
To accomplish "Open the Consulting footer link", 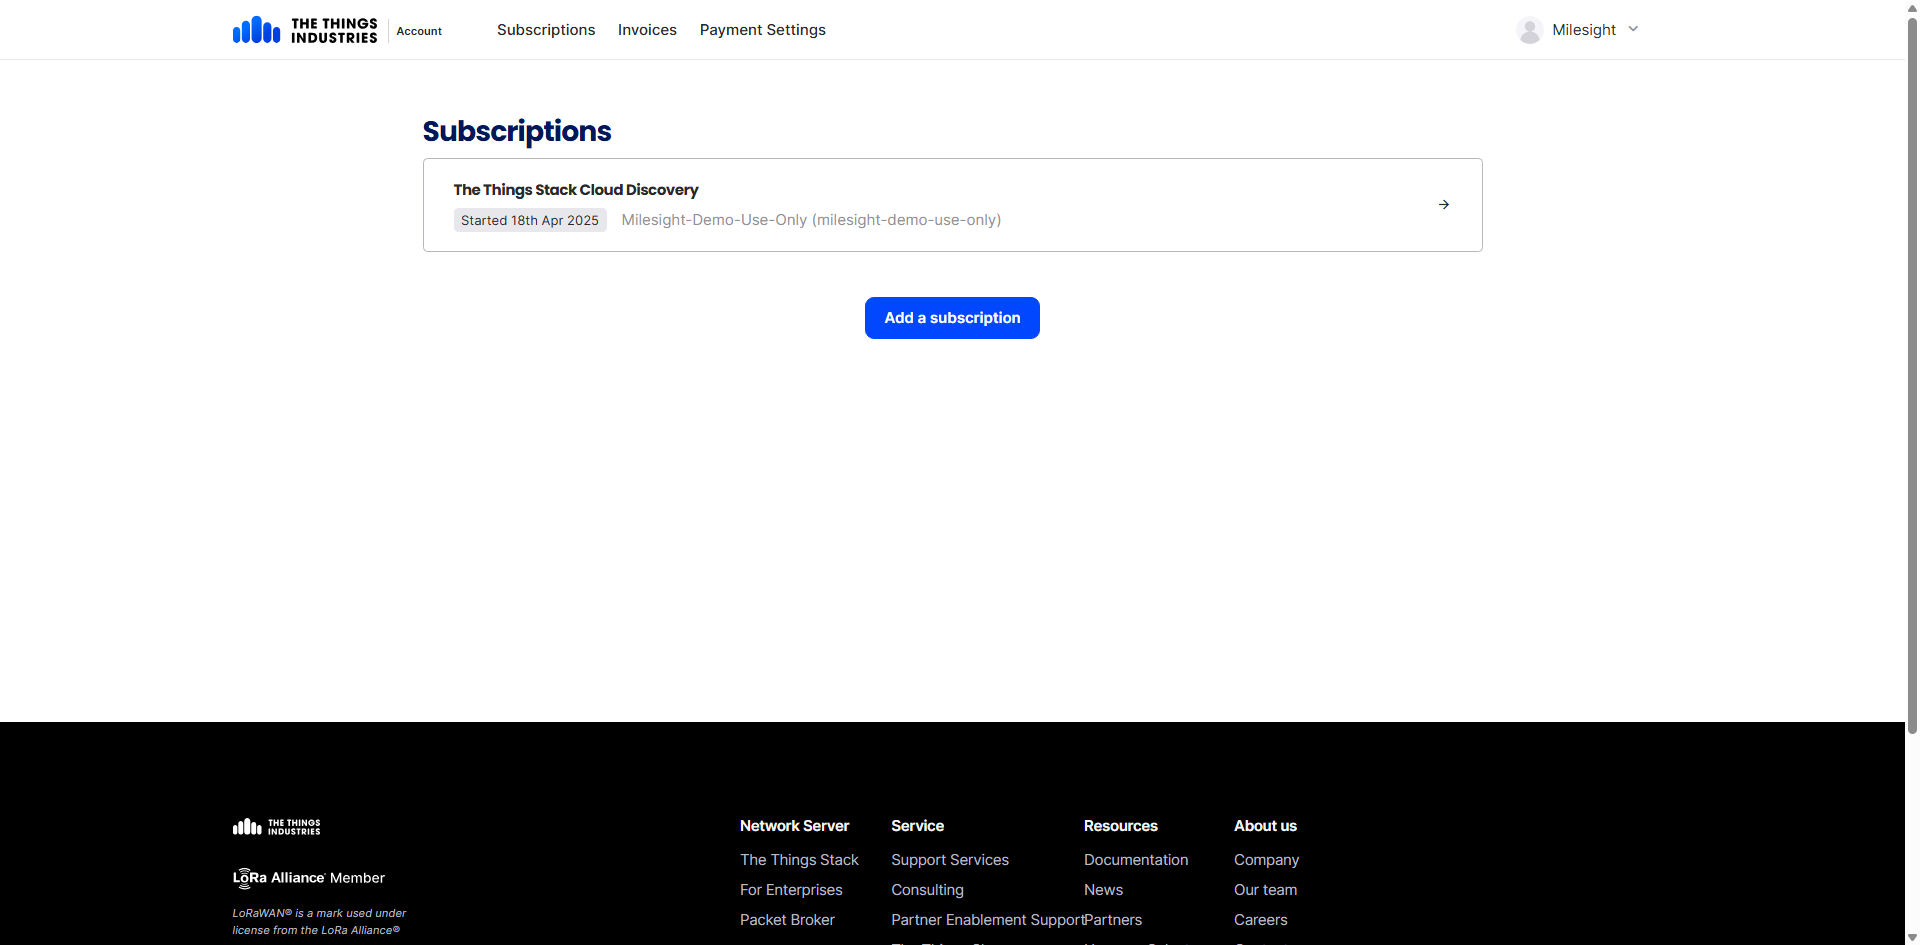I will 927,890.
